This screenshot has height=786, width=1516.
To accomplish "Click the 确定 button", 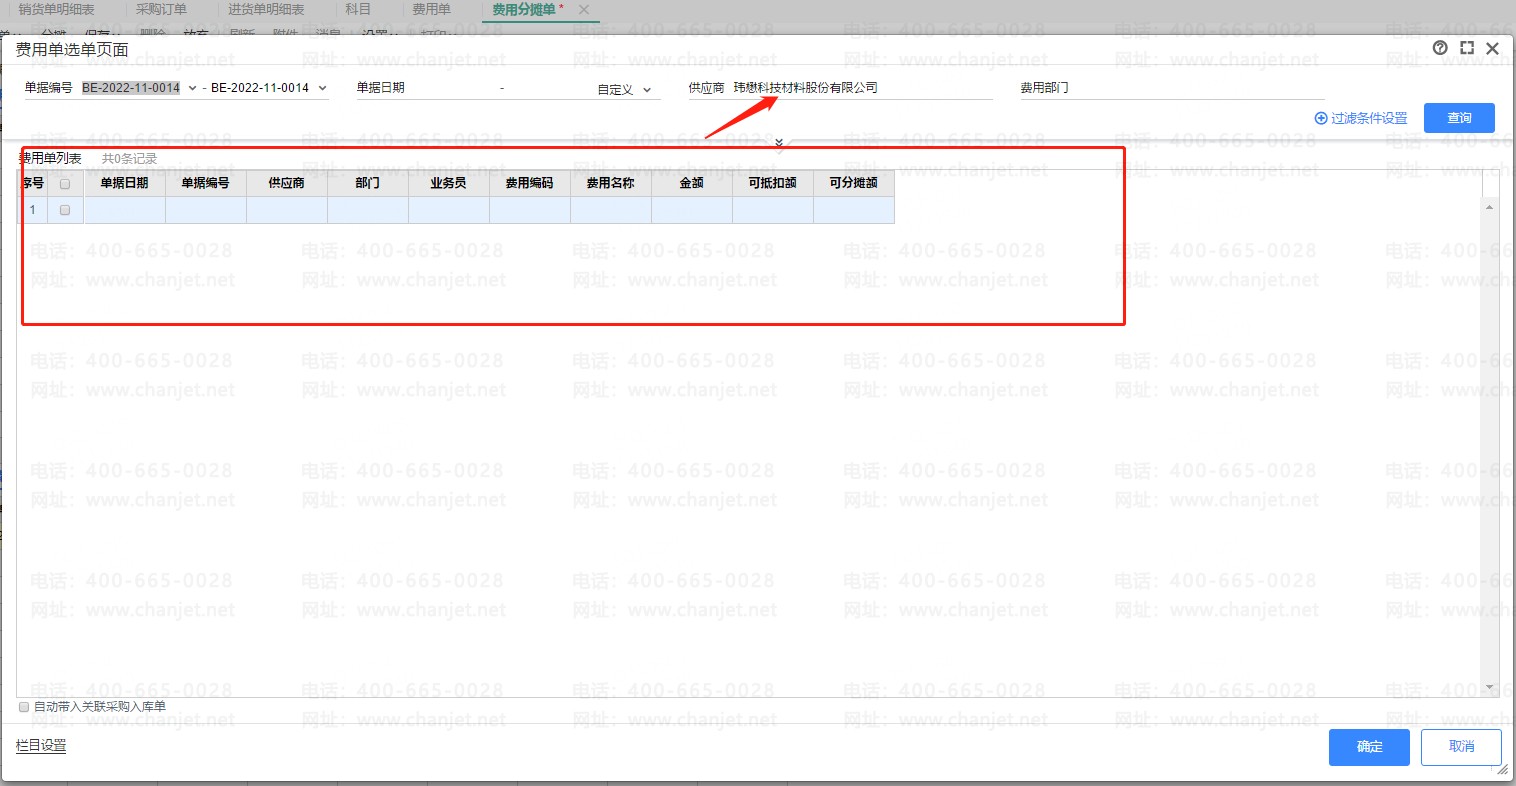I will (1369, 747).
